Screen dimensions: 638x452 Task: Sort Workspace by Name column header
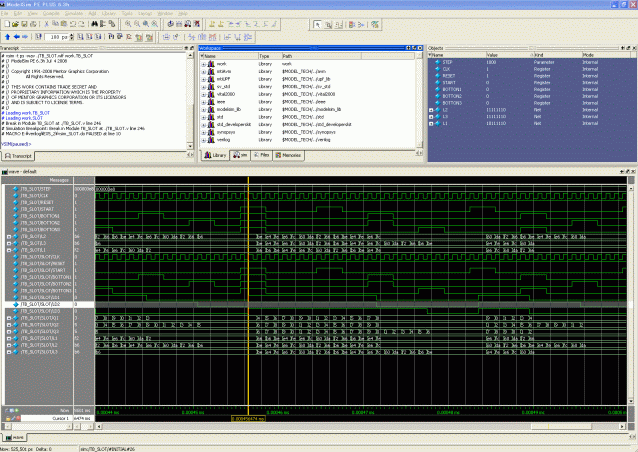pyautogui.click(x=229, y=56)
